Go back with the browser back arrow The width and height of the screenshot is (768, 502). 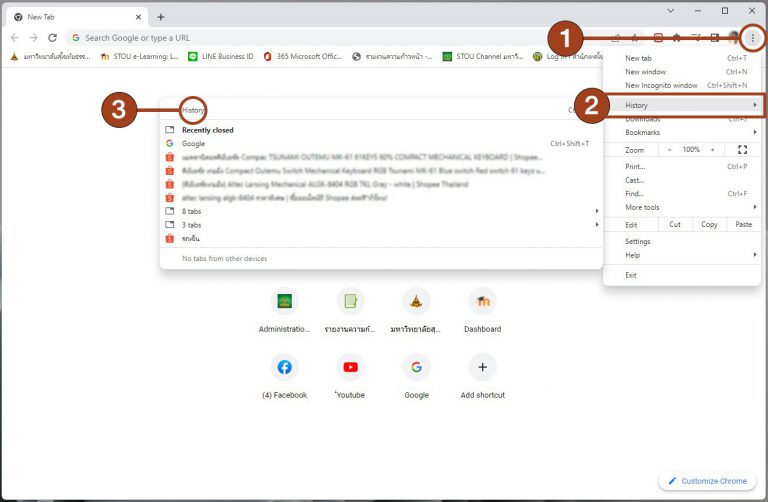pyautogui.click(x=15, y=38)
